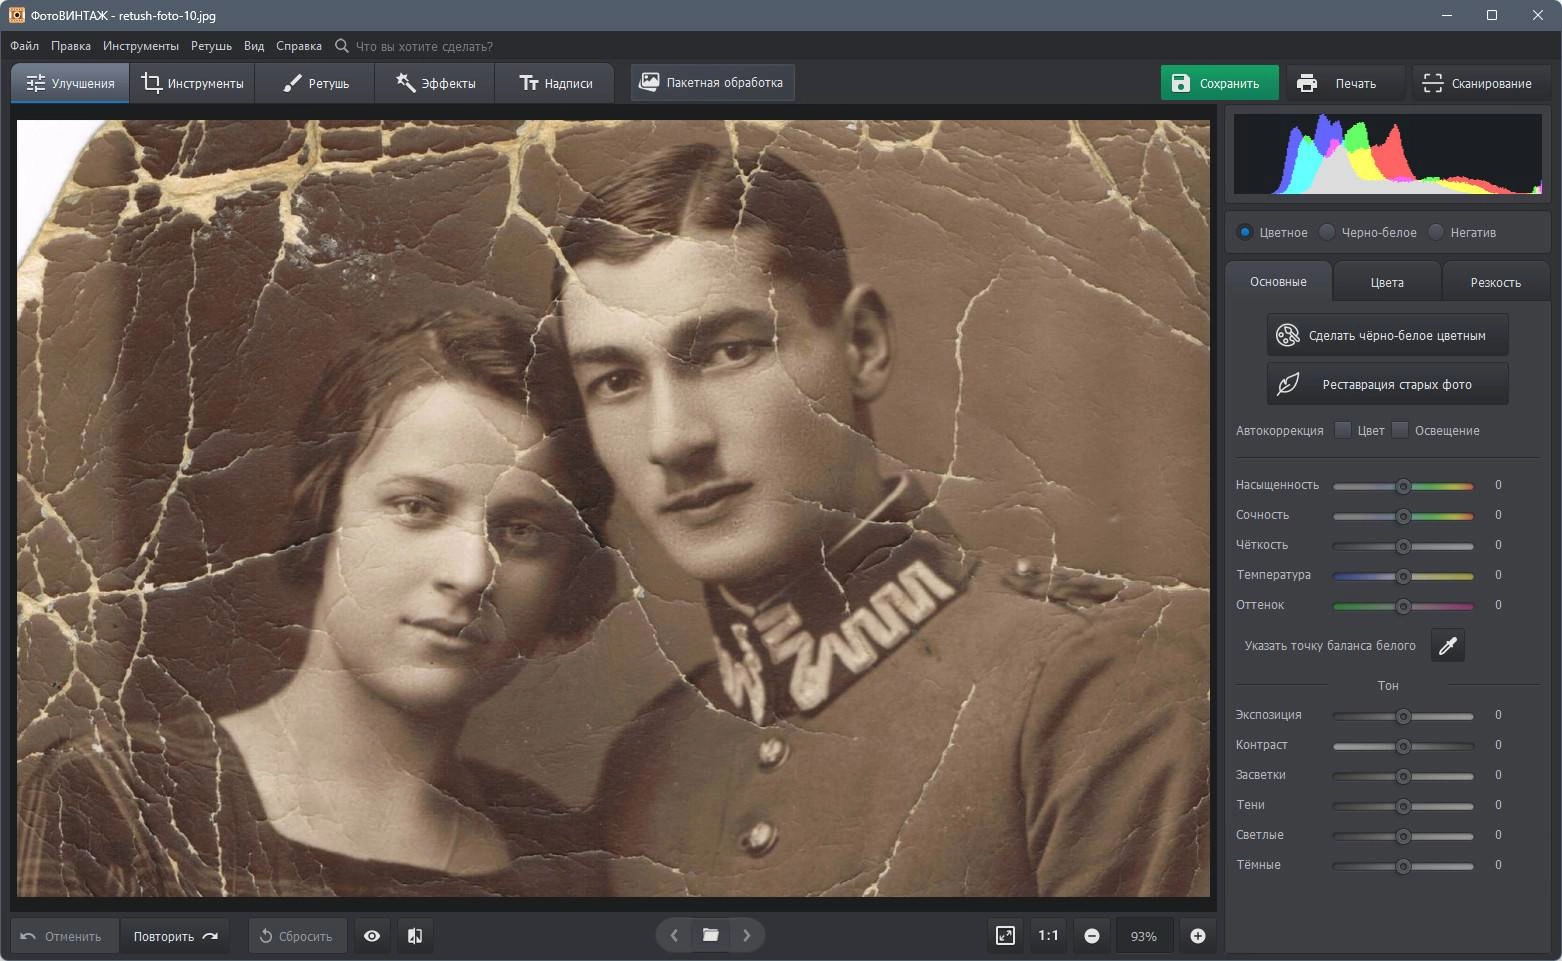Image resolution: width=1562 pixels, height=961 pixels.
Task: Open the Правка menu
Action: [x=71, y=46]
